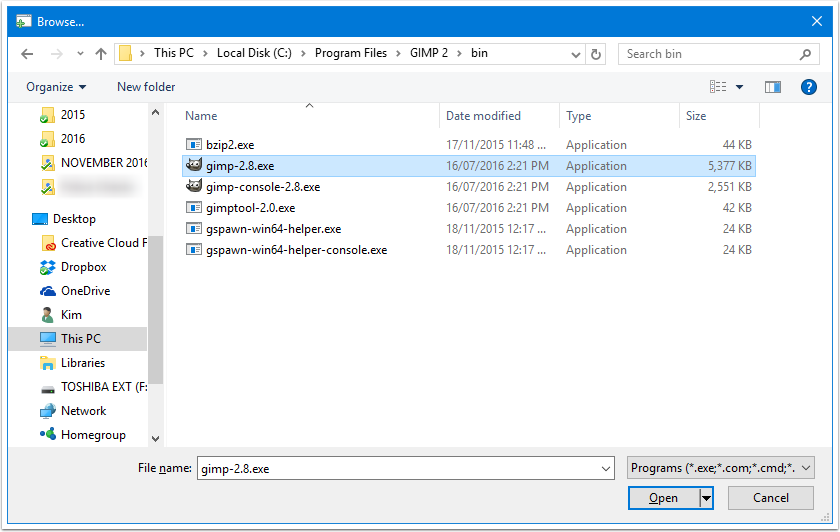Select Dropbox in the navigation pane
The width and height of the screenshot is (840, 532).
tap(84, 267)
